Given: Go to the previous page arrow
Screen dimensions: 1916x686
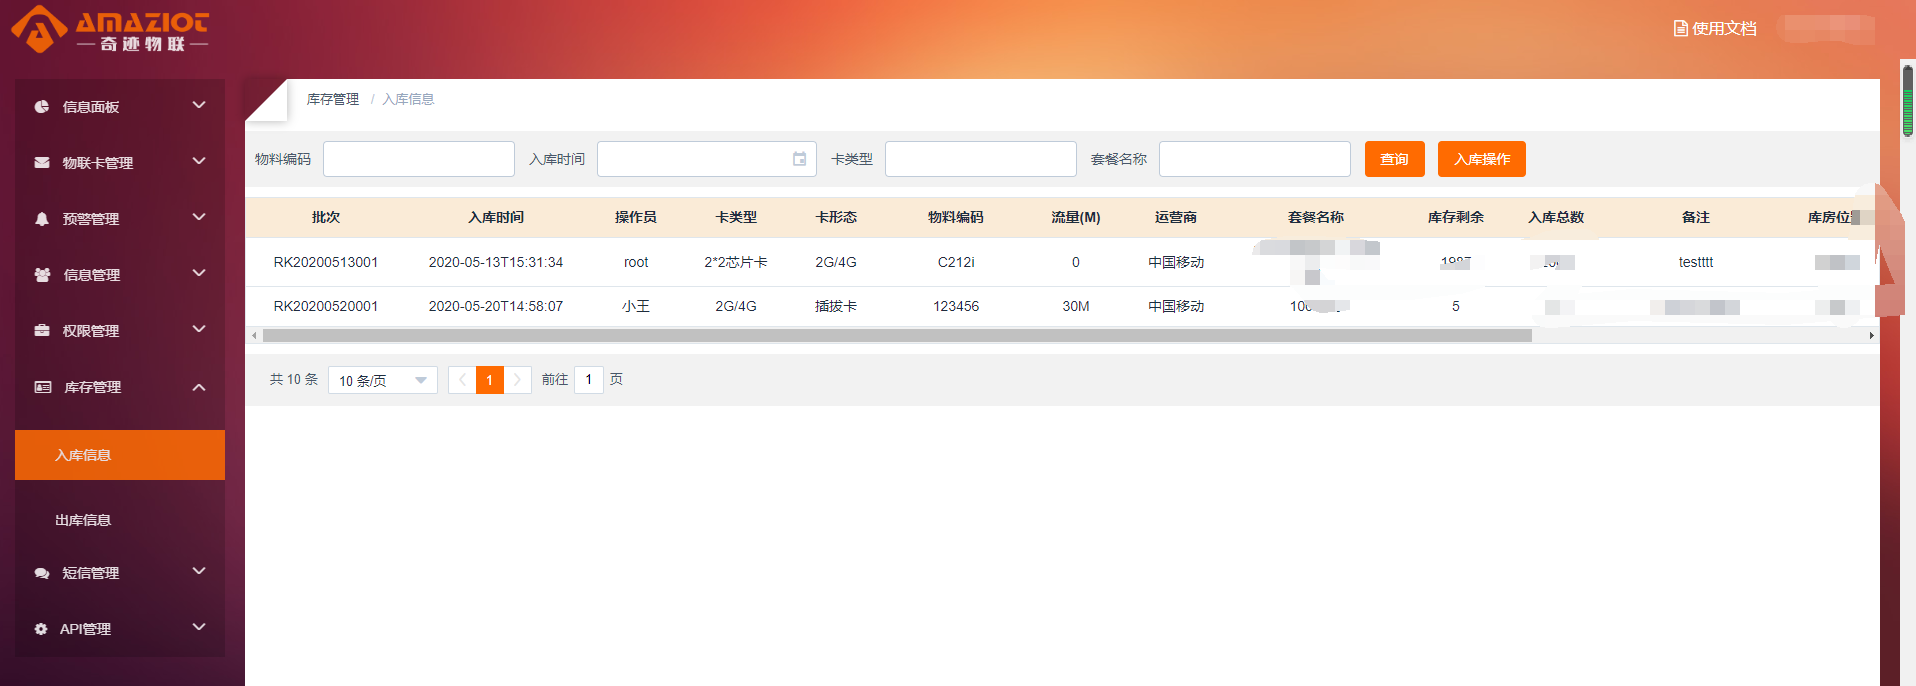Looking at the screenshot, I should tap(462, 380).
